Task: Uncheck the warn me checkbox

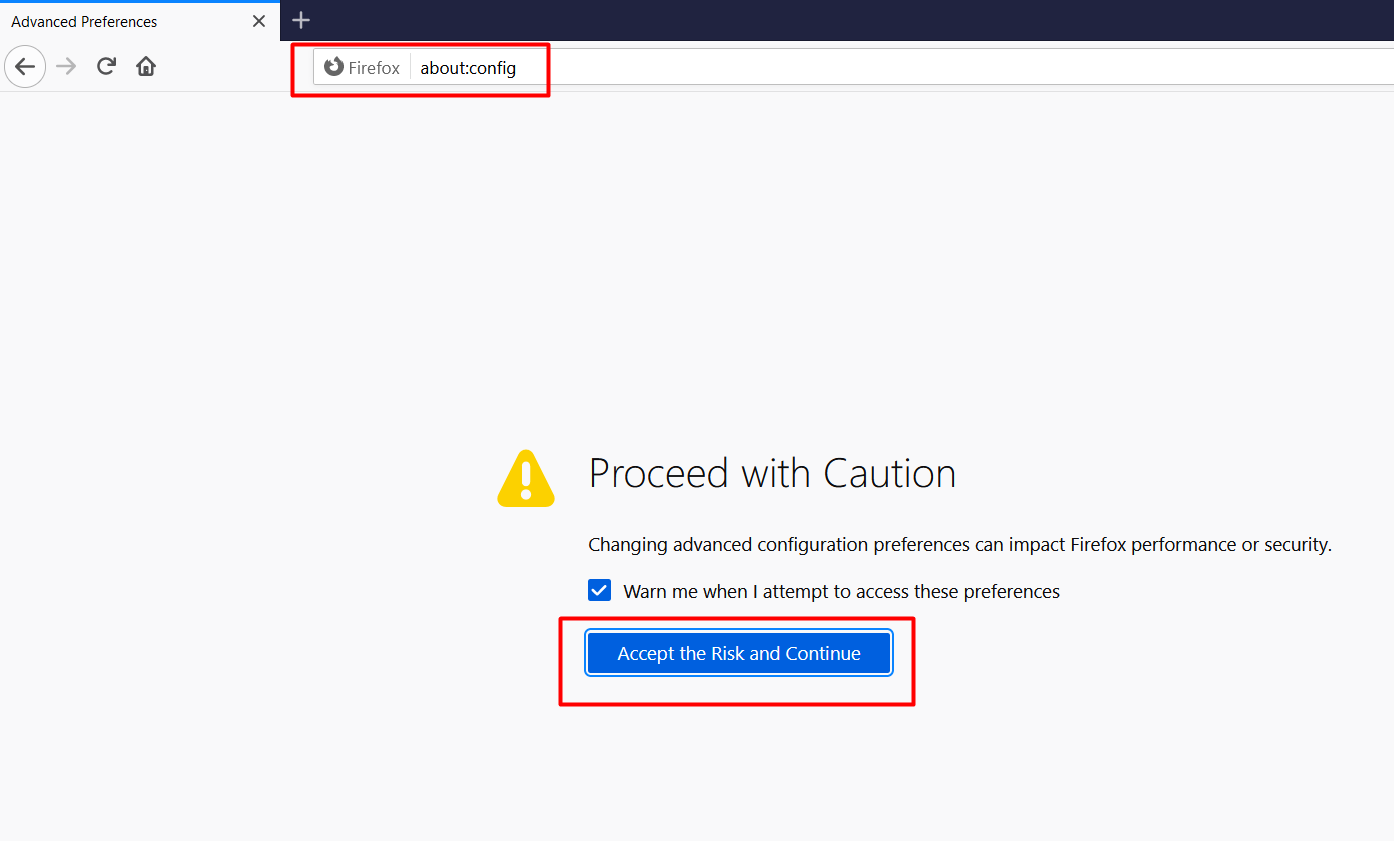Action: tap(599, 590)
